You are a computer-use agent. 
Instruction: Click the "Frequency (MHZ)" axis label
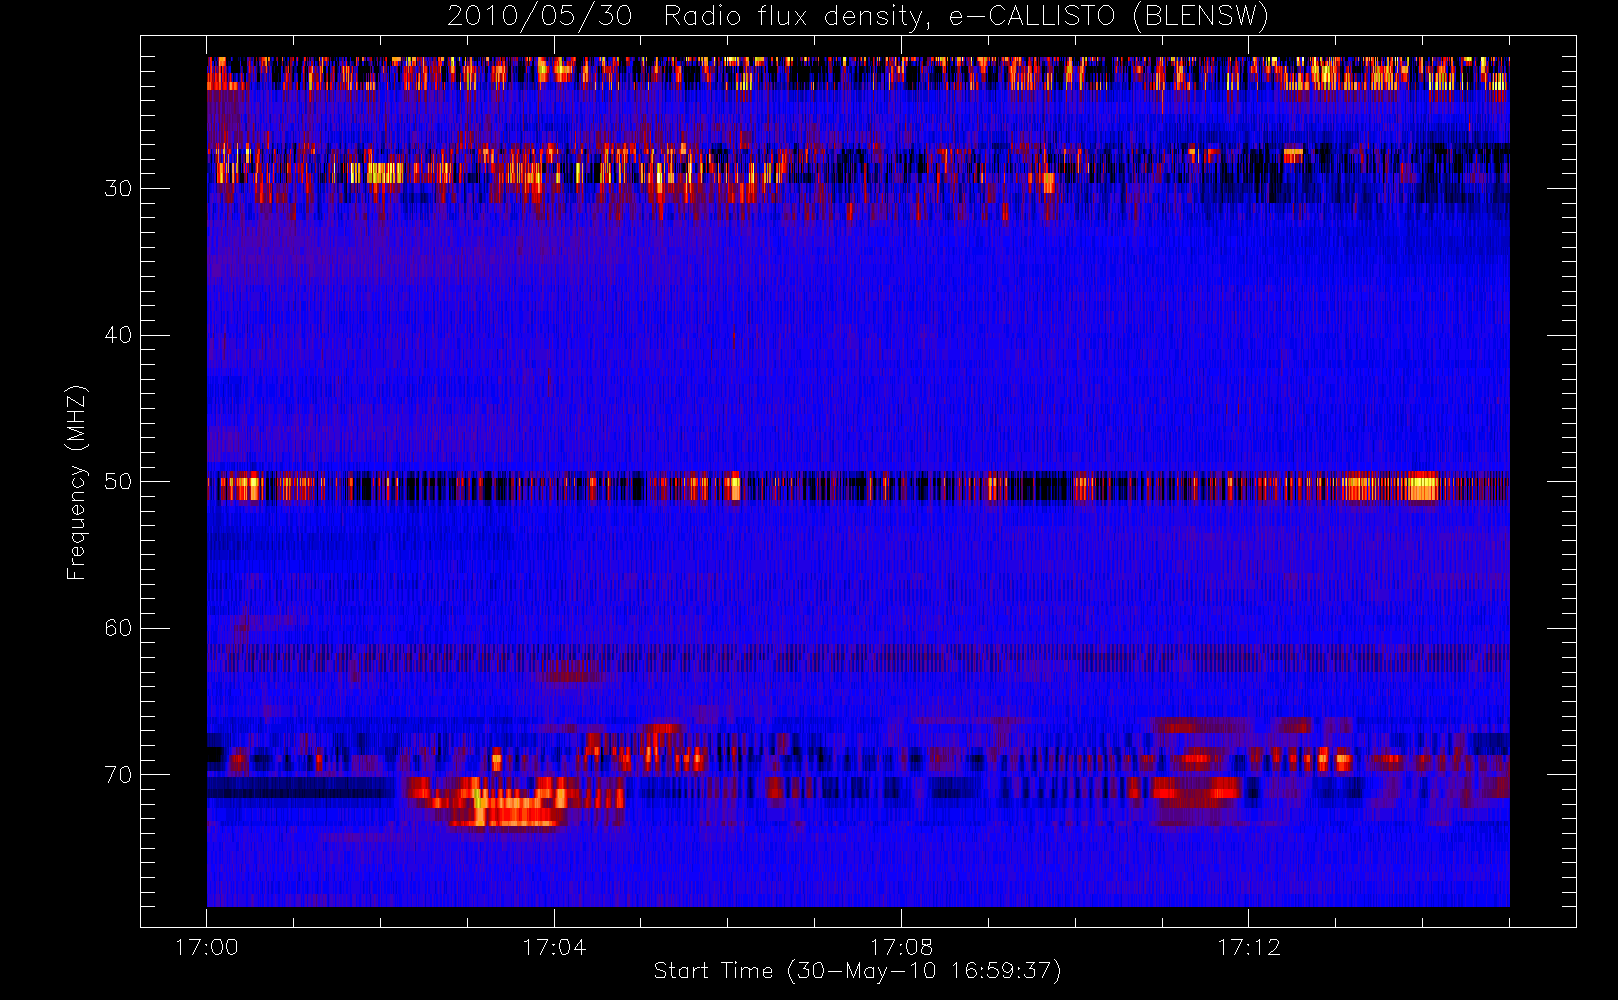pos(76,482)
